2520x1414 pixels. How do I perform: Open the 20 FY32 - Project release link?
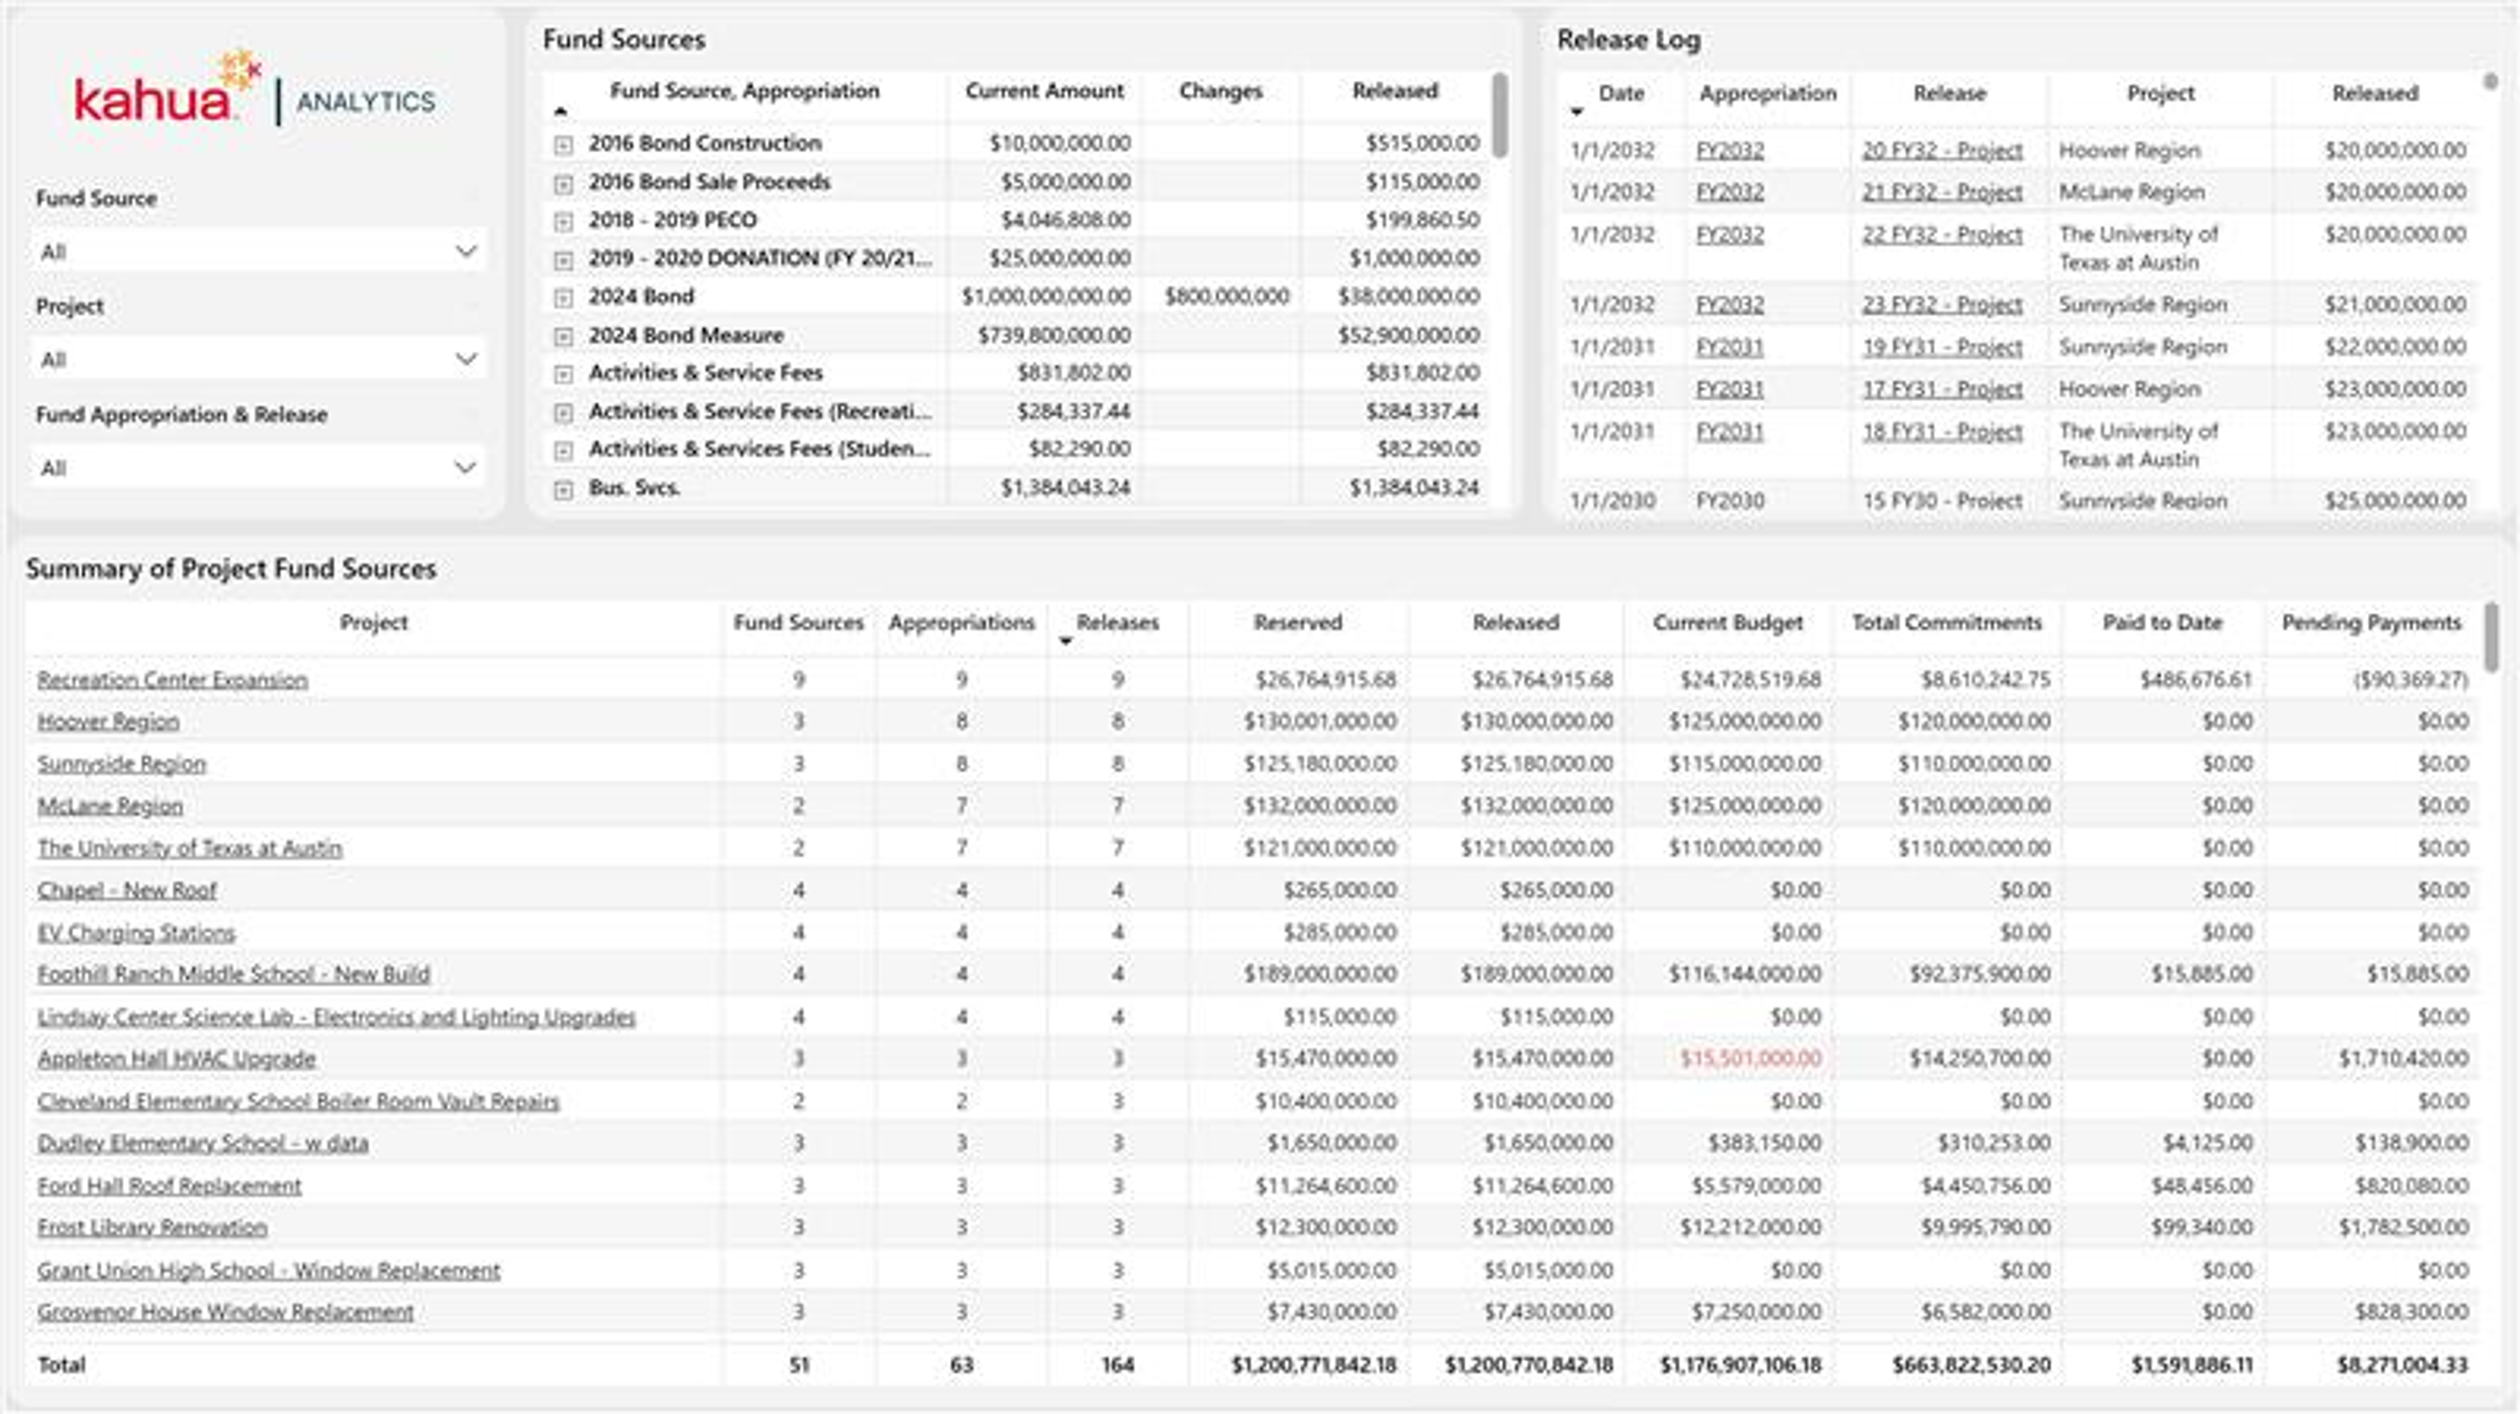pyautogui.click(x=1942, y=150)
